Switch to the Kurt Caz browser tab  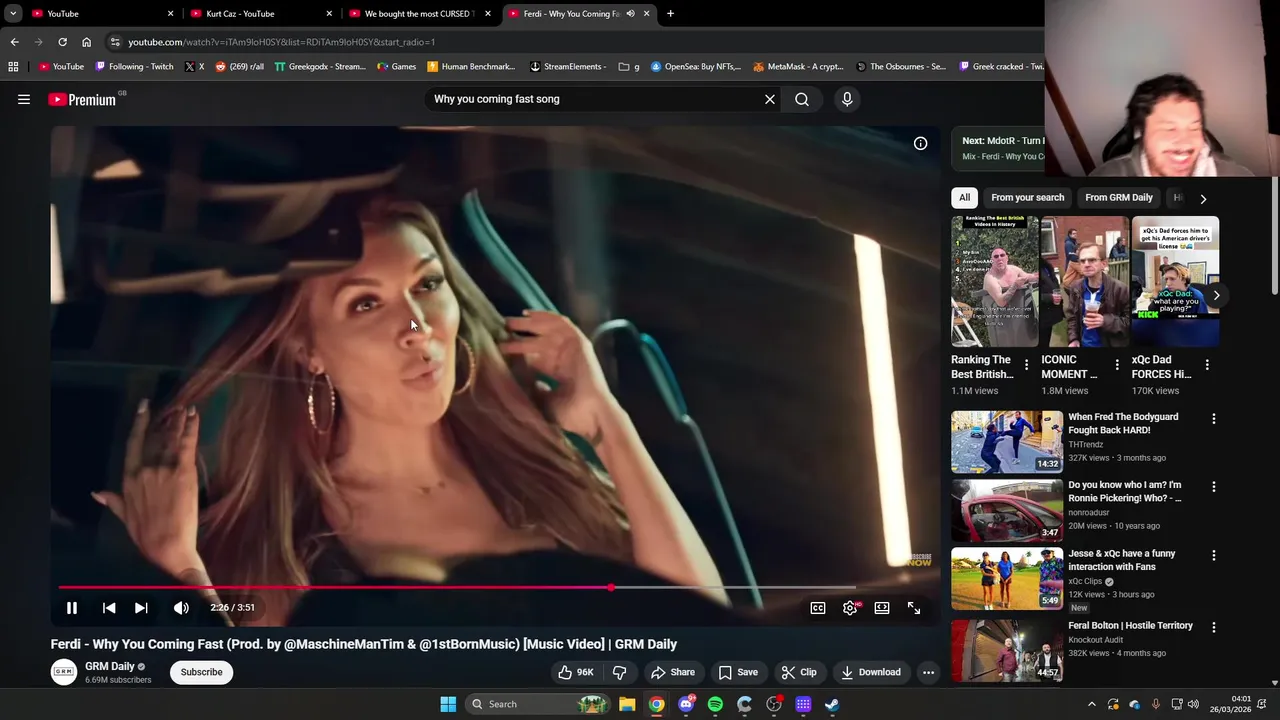click(261, 14)
